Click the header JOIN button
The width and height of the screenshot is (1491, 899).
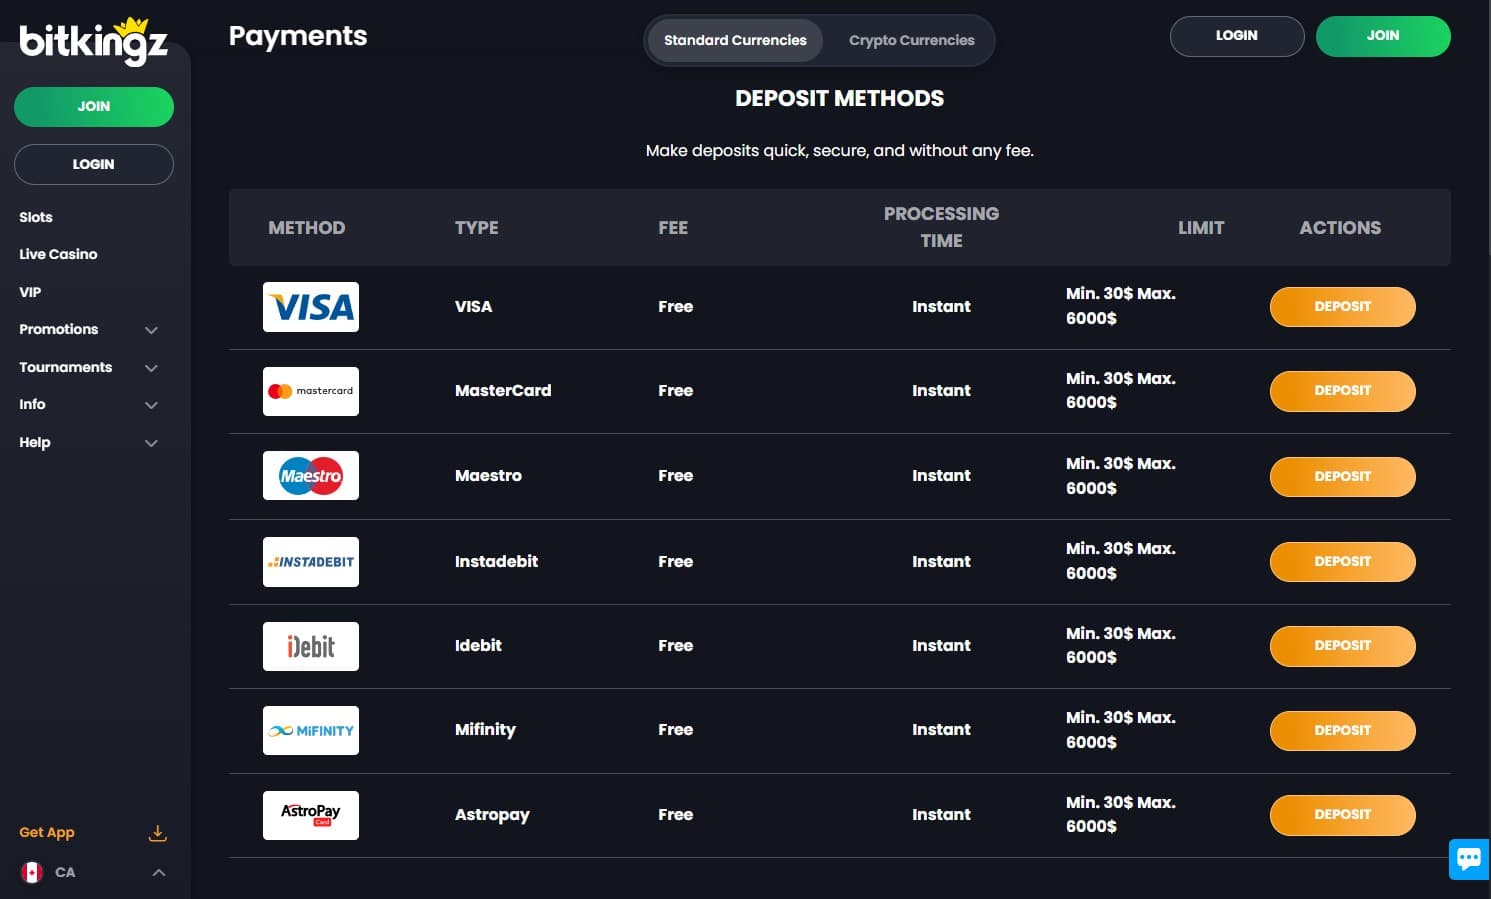point(1383,36)
